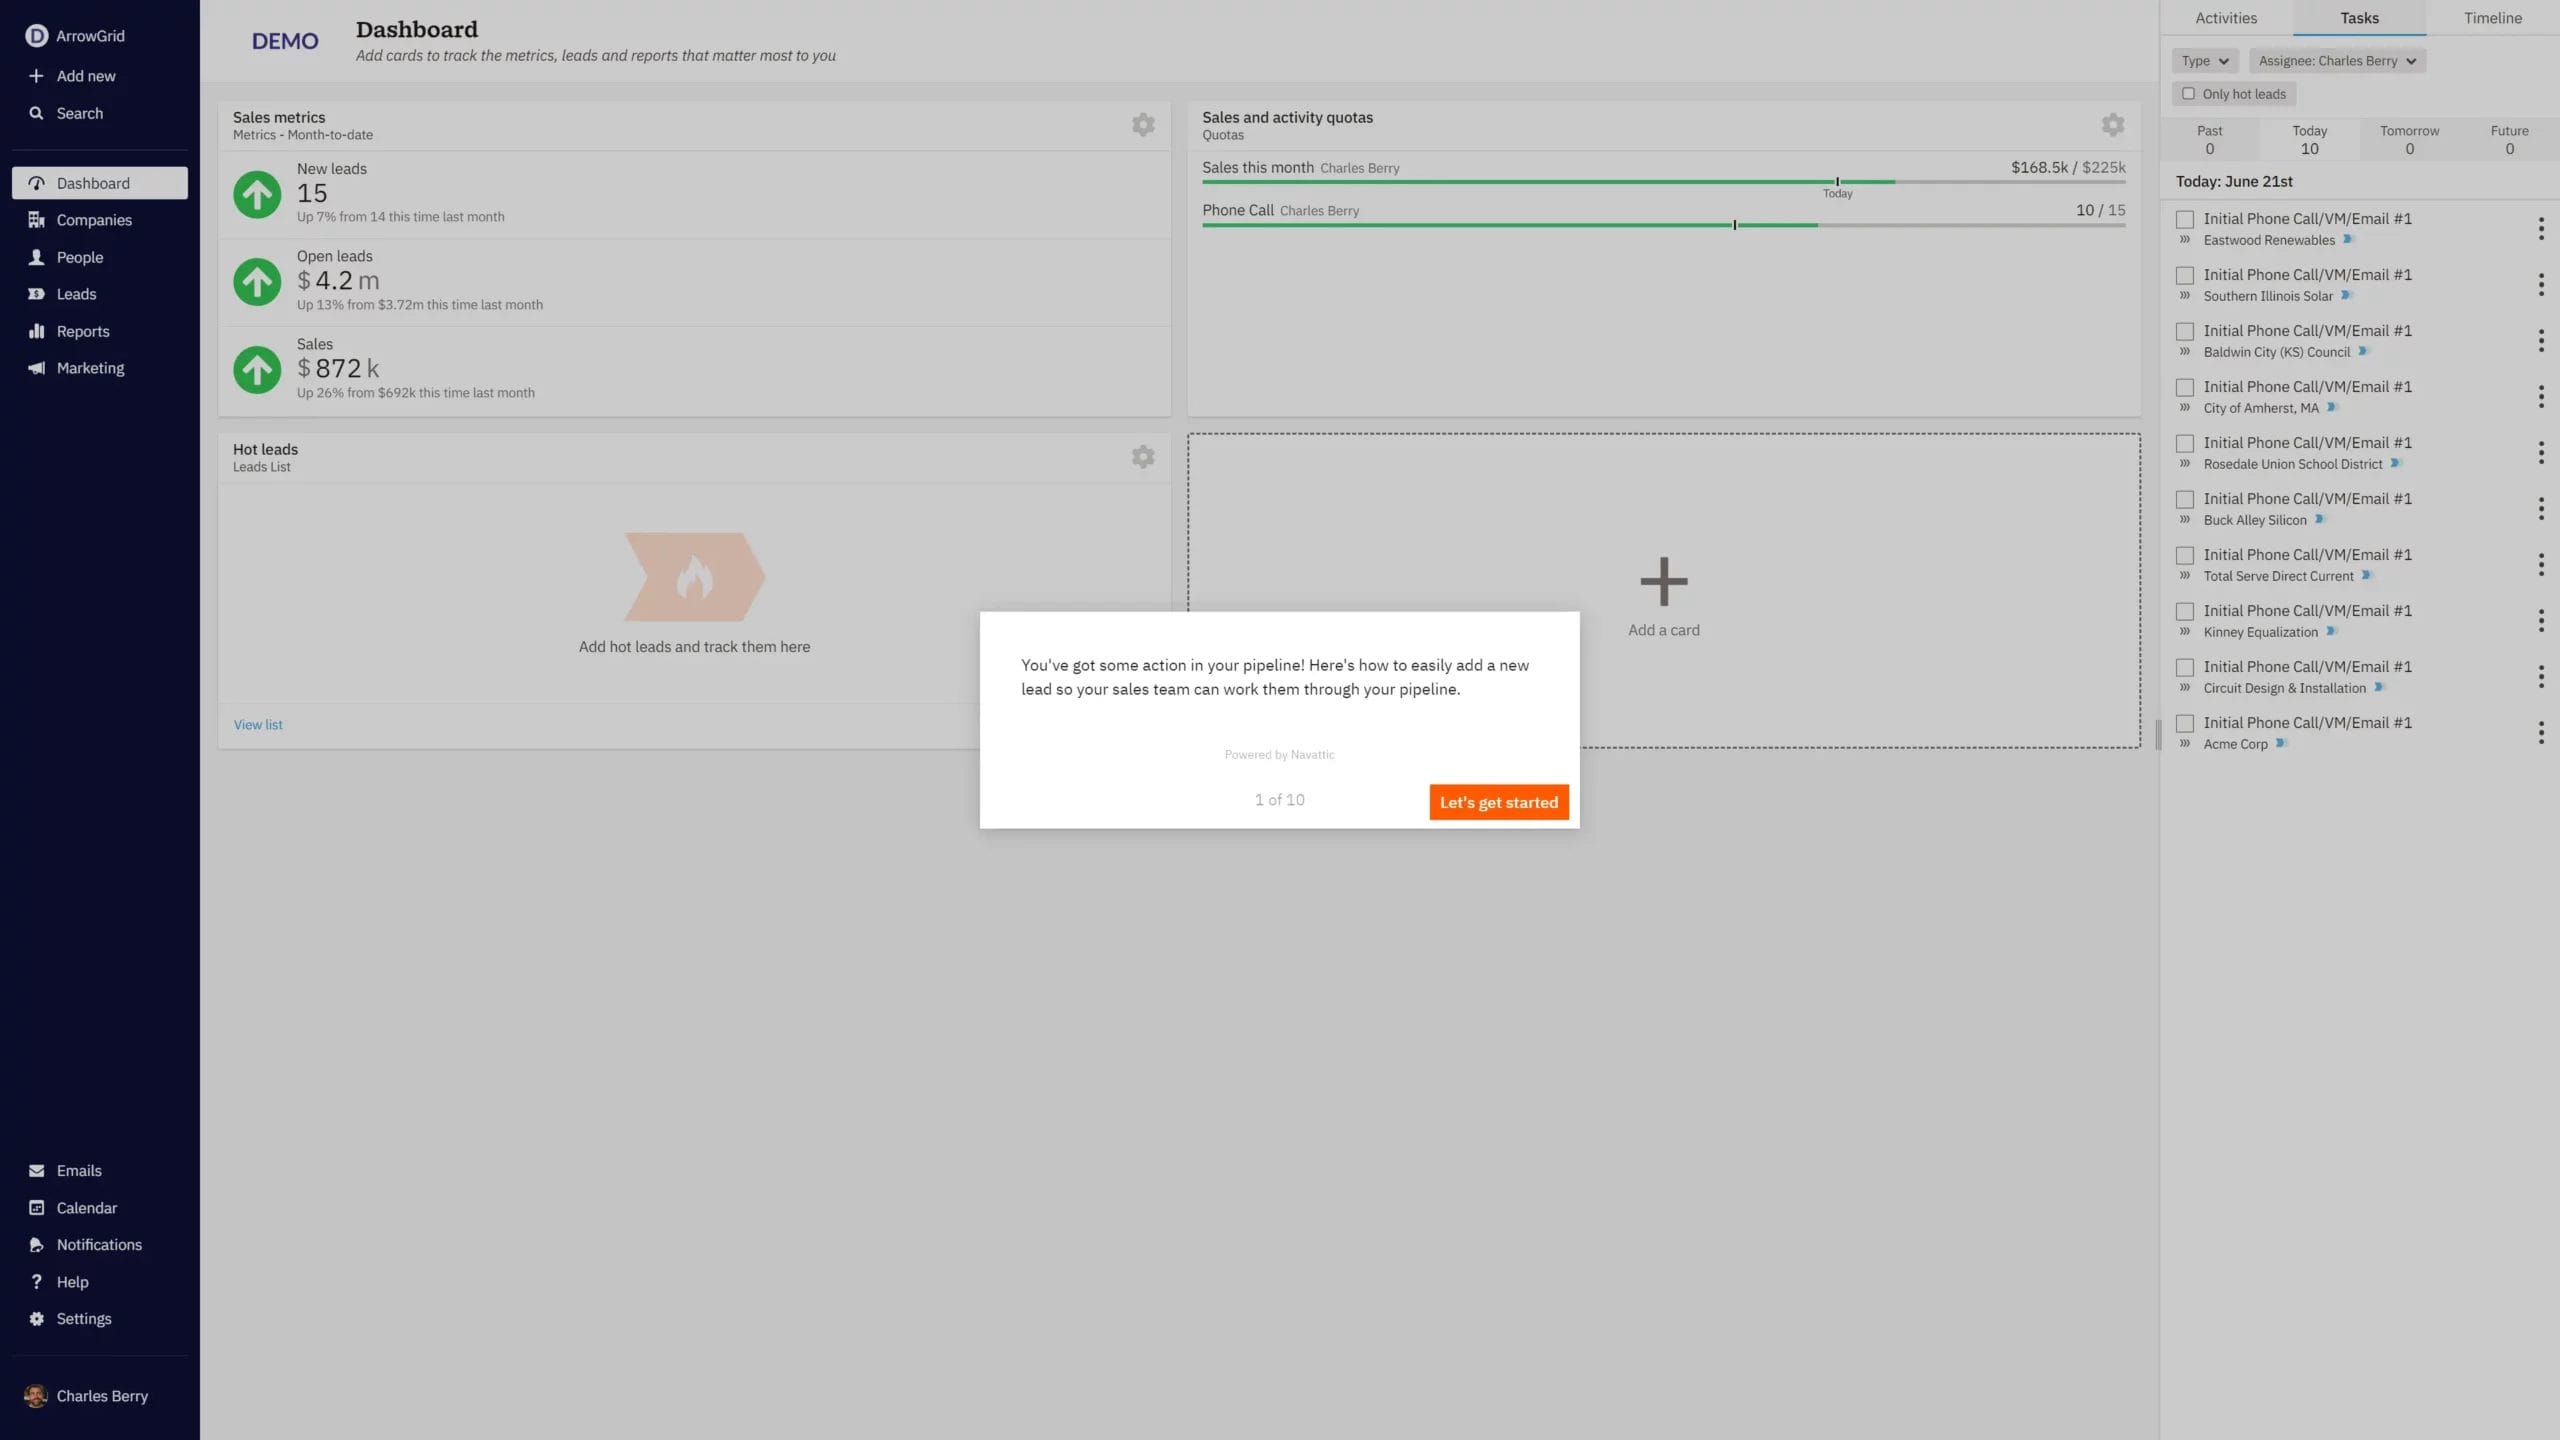Enable the Only hot leads filter
Image resolution: width=2560 pixels, height=1440 pixels.
click(2190, 93)
